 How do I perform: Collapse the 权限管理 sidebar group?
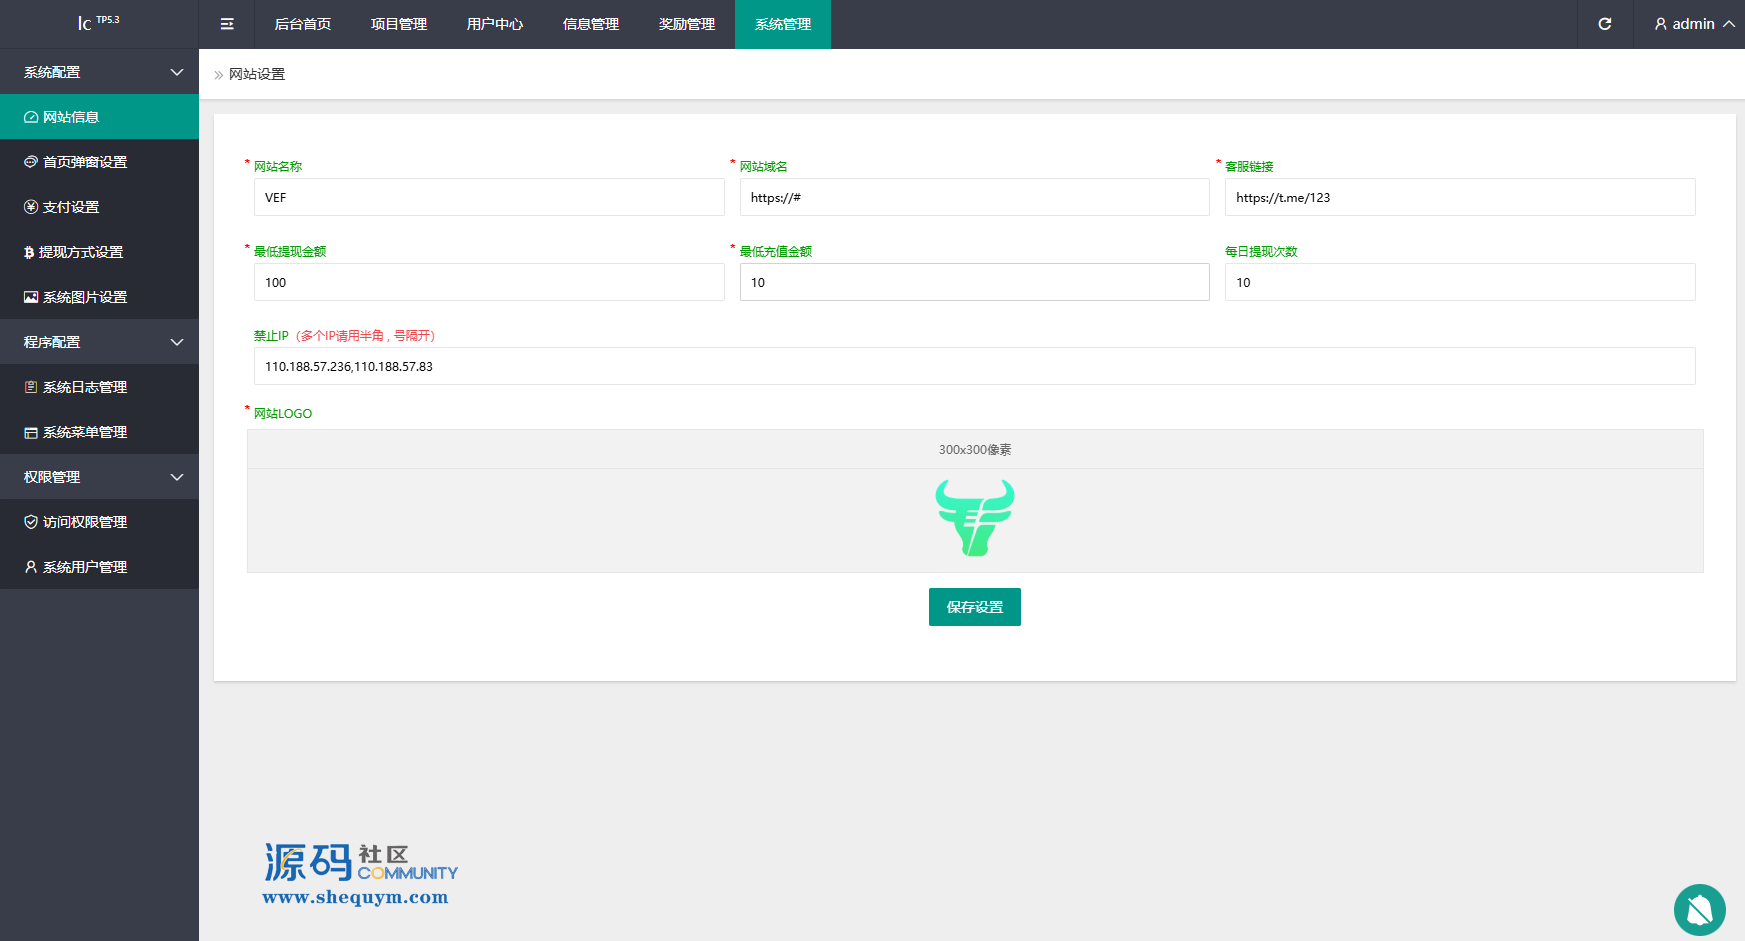point(99,477)
